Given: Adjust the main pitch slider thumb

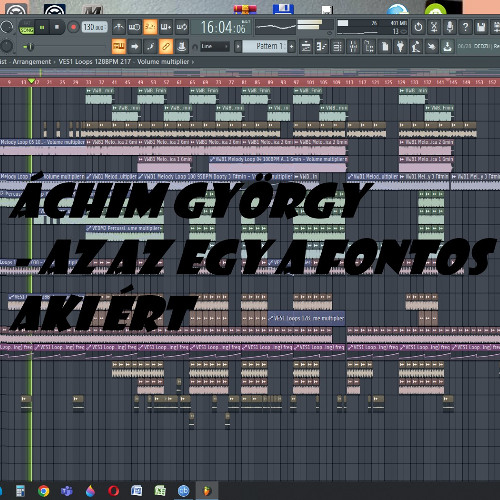Looking at the screenshot, I should pyautogui.click(x=30, y=47).
